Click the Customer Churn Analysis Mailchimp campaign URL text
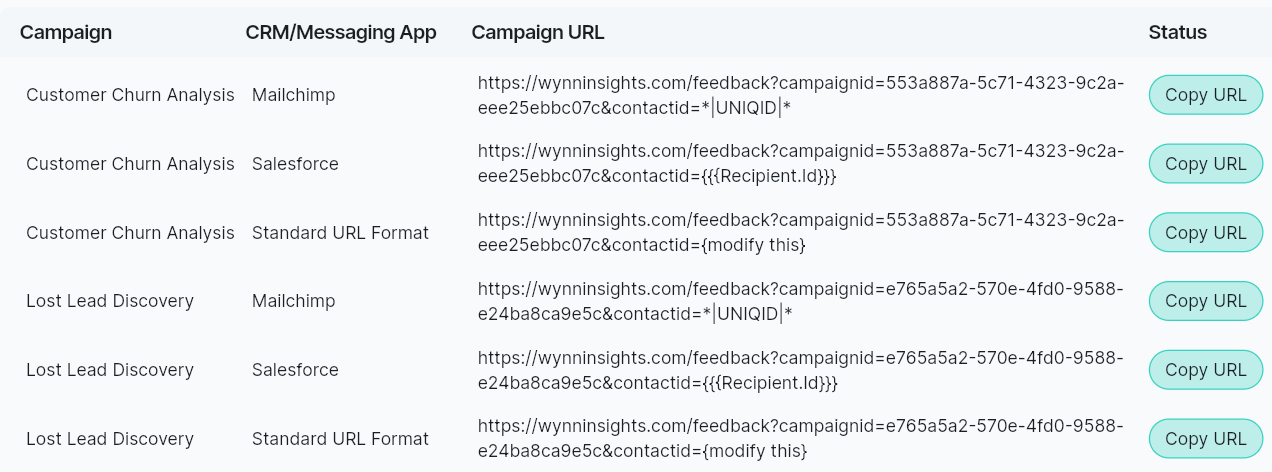Viewport: 1272px width, 472px height. [x=800, y=96]
